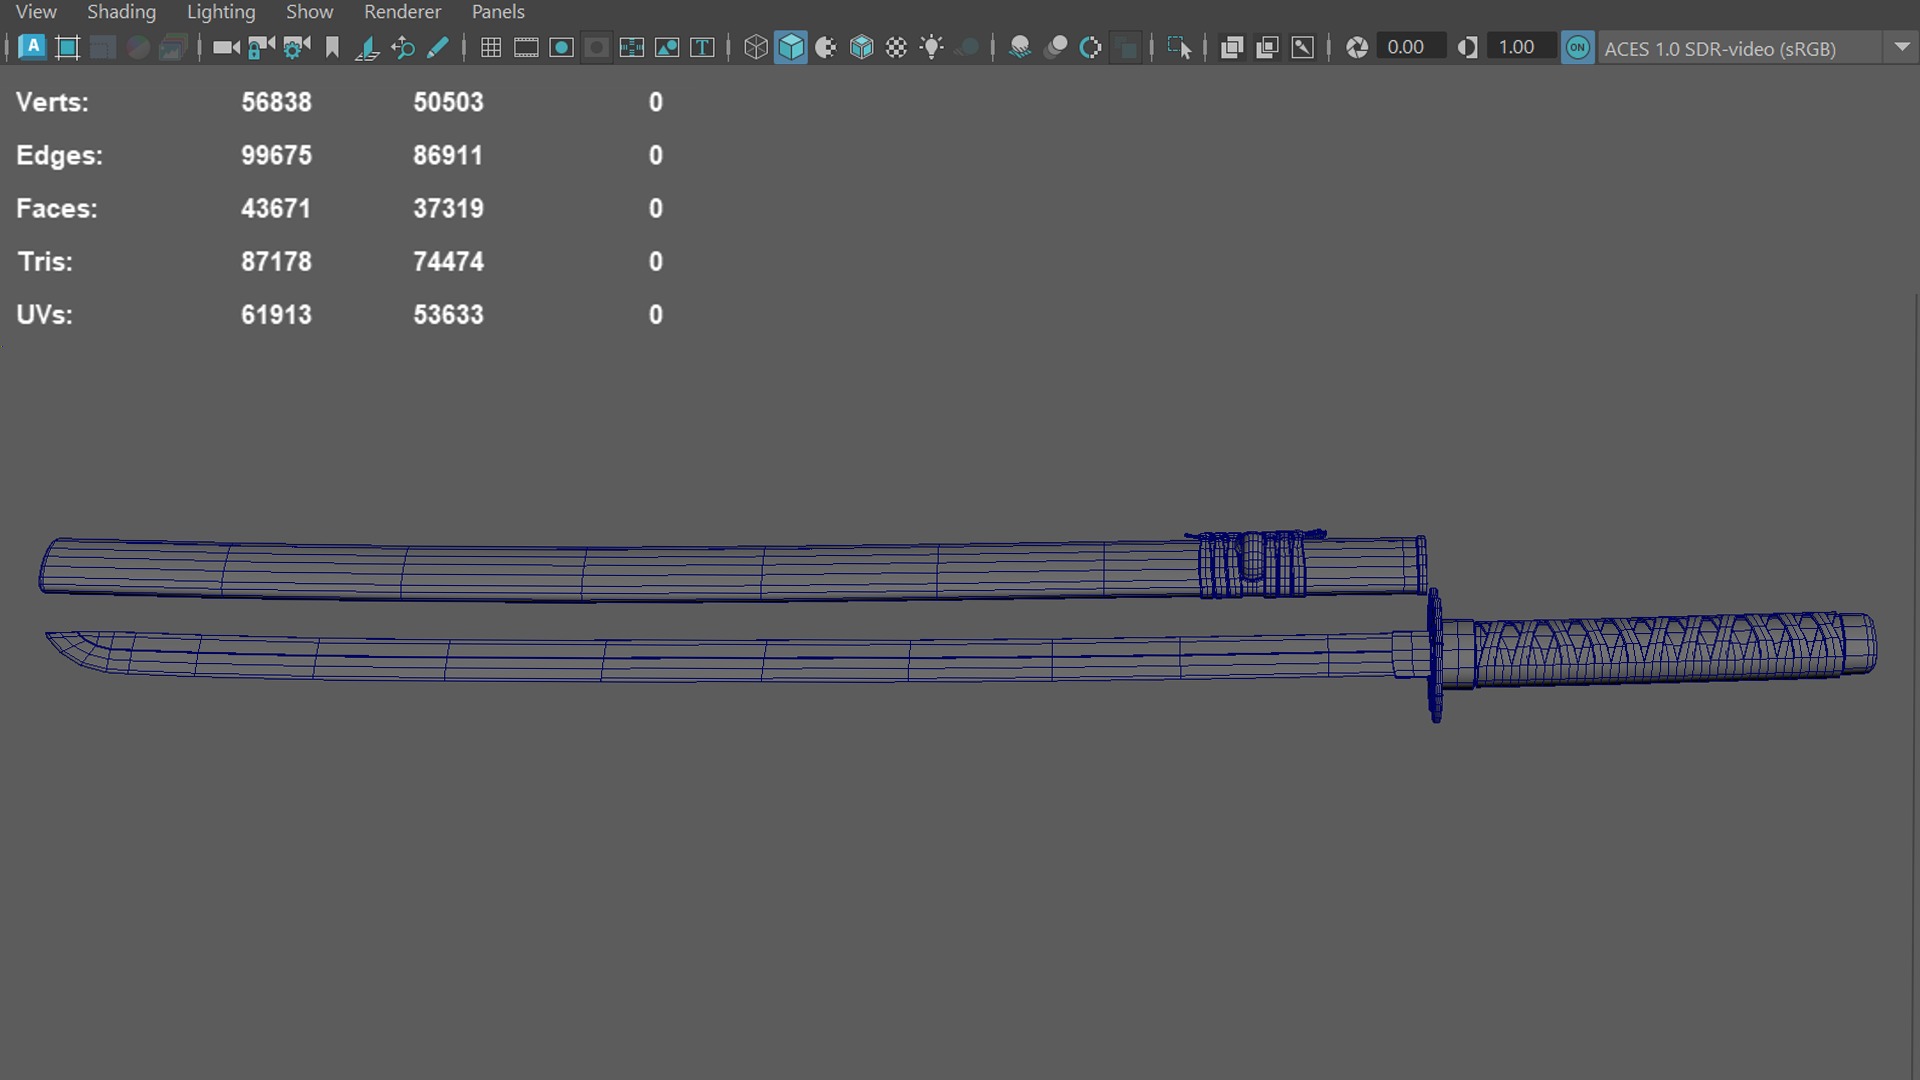
Task: Toggle color management ON button
Action: tap(1577, 47)
